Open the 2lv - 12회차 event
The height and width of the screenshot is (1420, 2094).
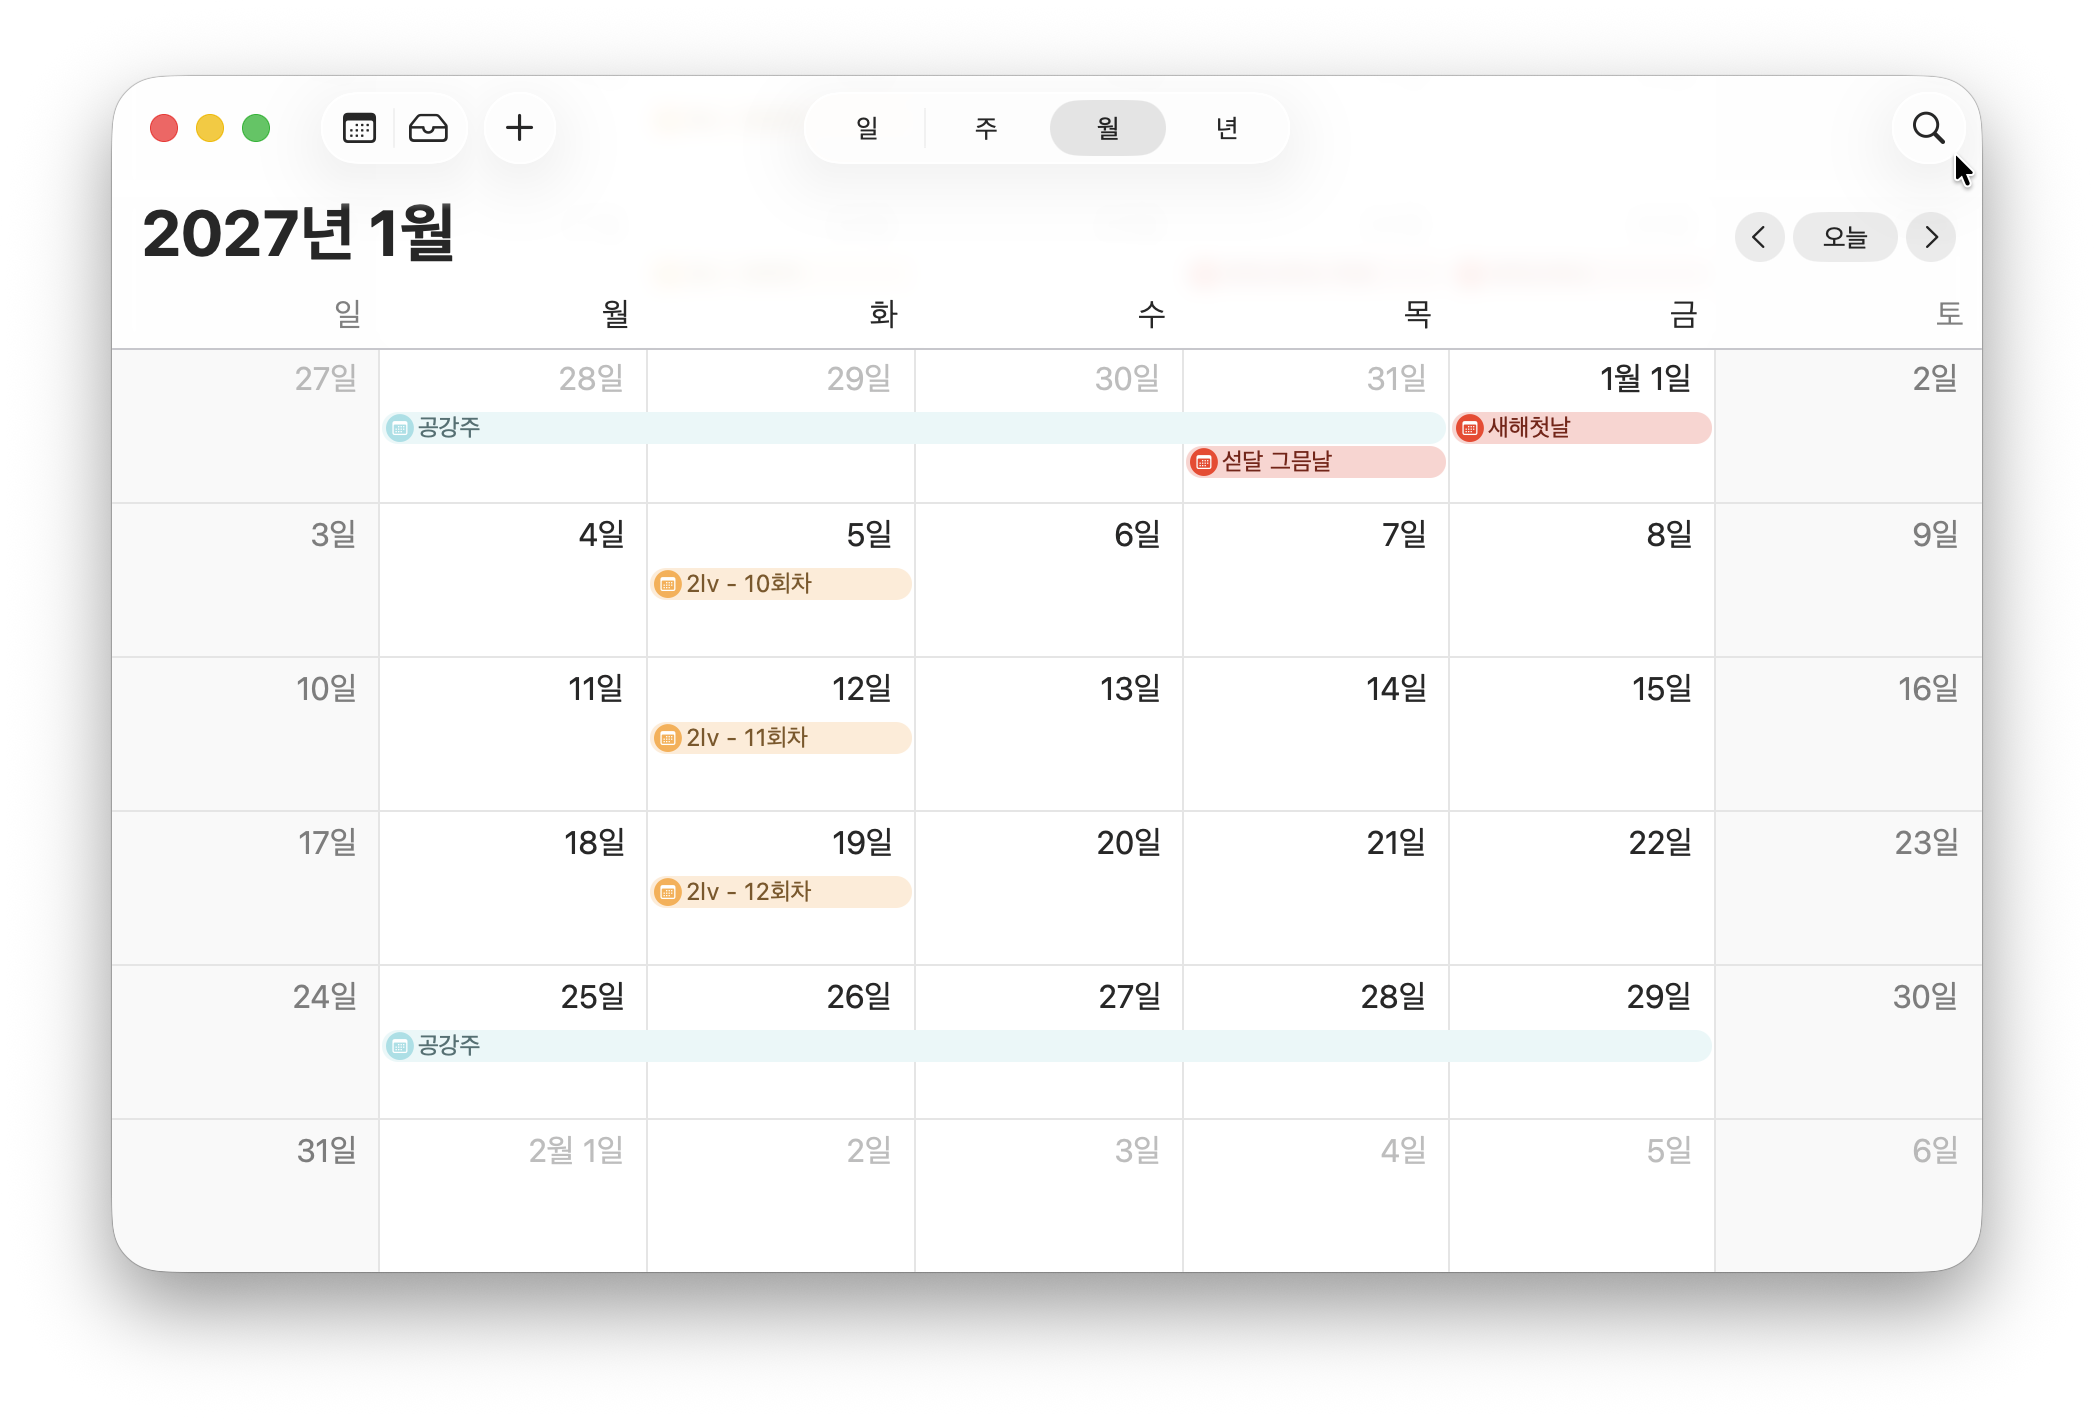pos(781,892)
